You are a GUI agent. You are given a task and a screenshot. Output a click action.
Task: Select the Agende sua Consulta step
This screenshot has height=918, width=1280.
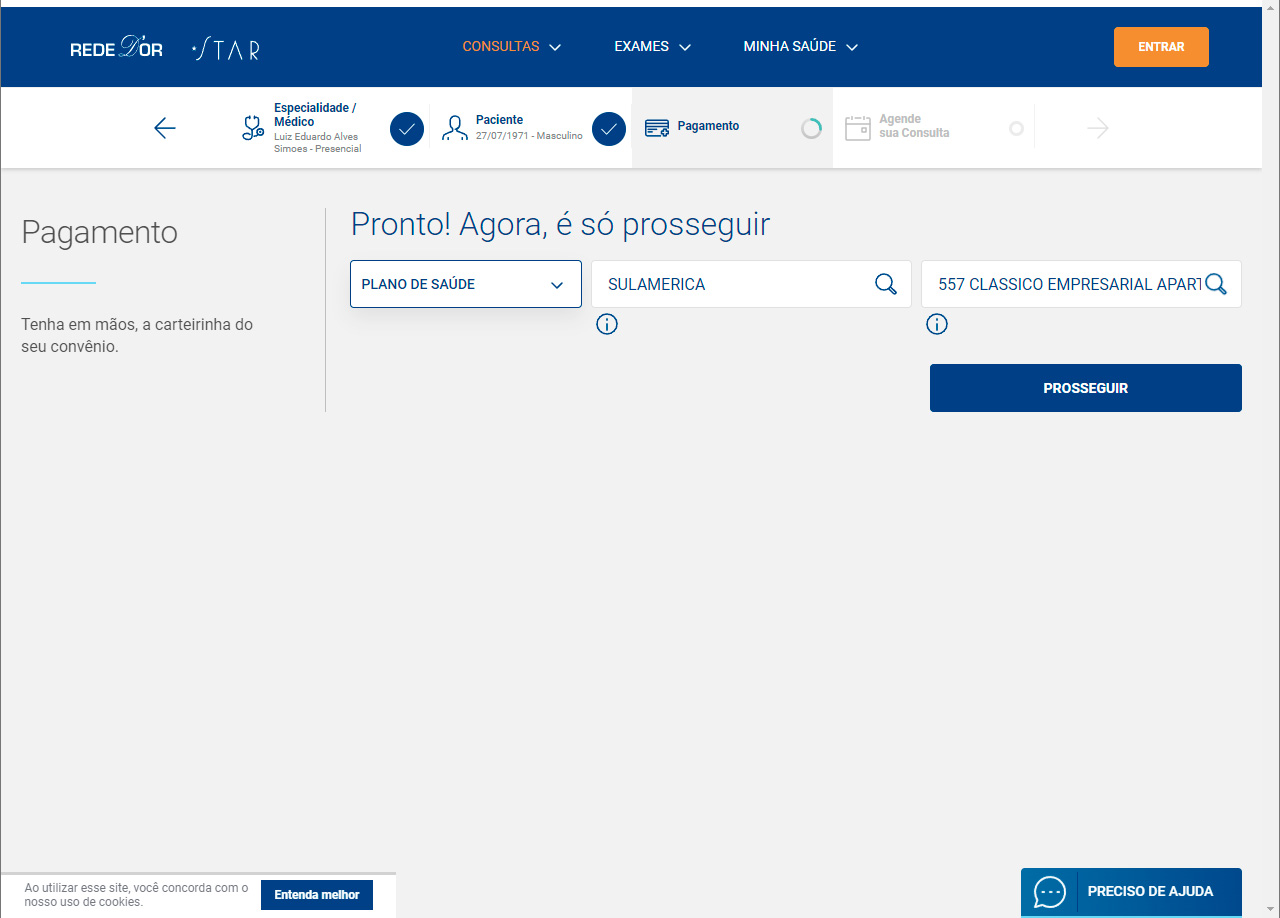933,128
